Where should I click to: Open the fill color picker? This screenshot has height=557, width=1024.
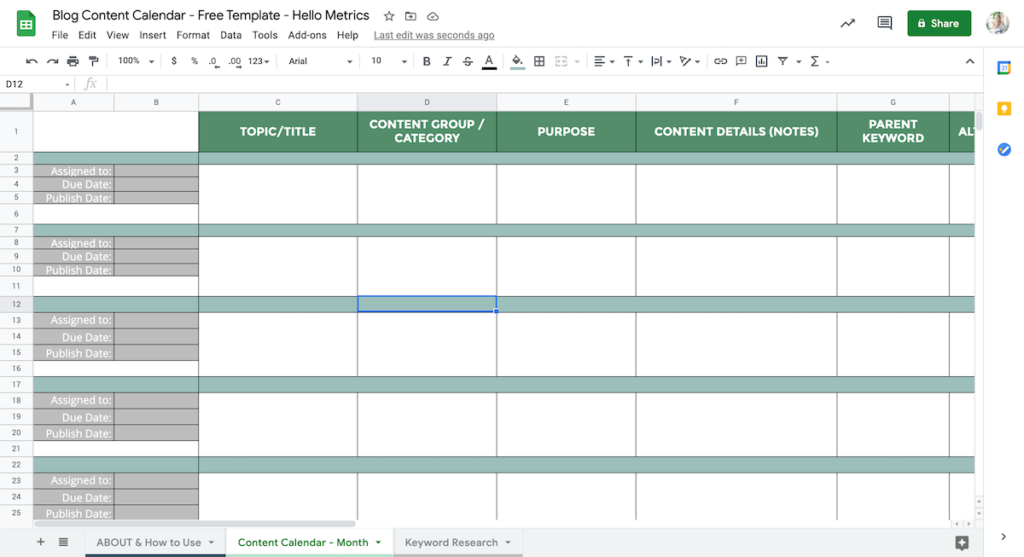517,61
